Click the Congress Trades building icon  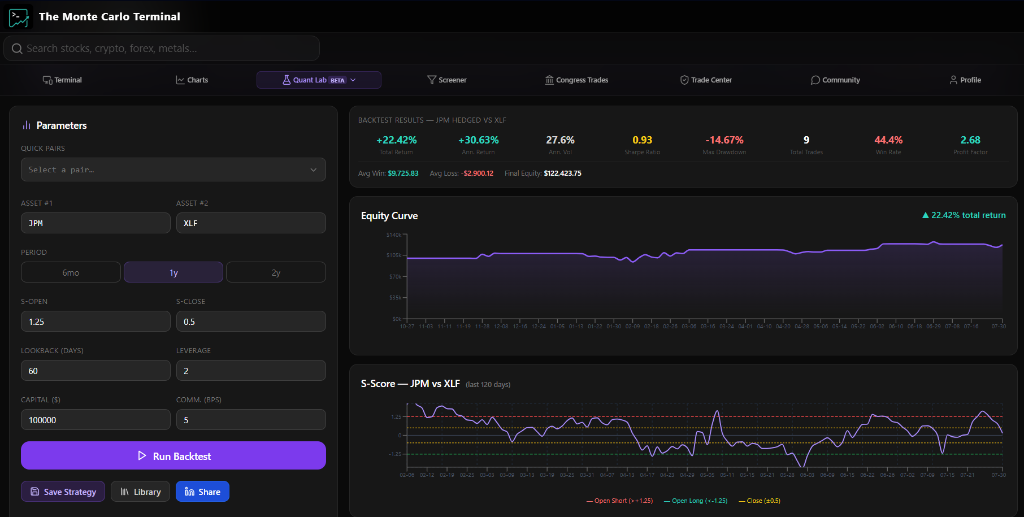click(549, 80)
